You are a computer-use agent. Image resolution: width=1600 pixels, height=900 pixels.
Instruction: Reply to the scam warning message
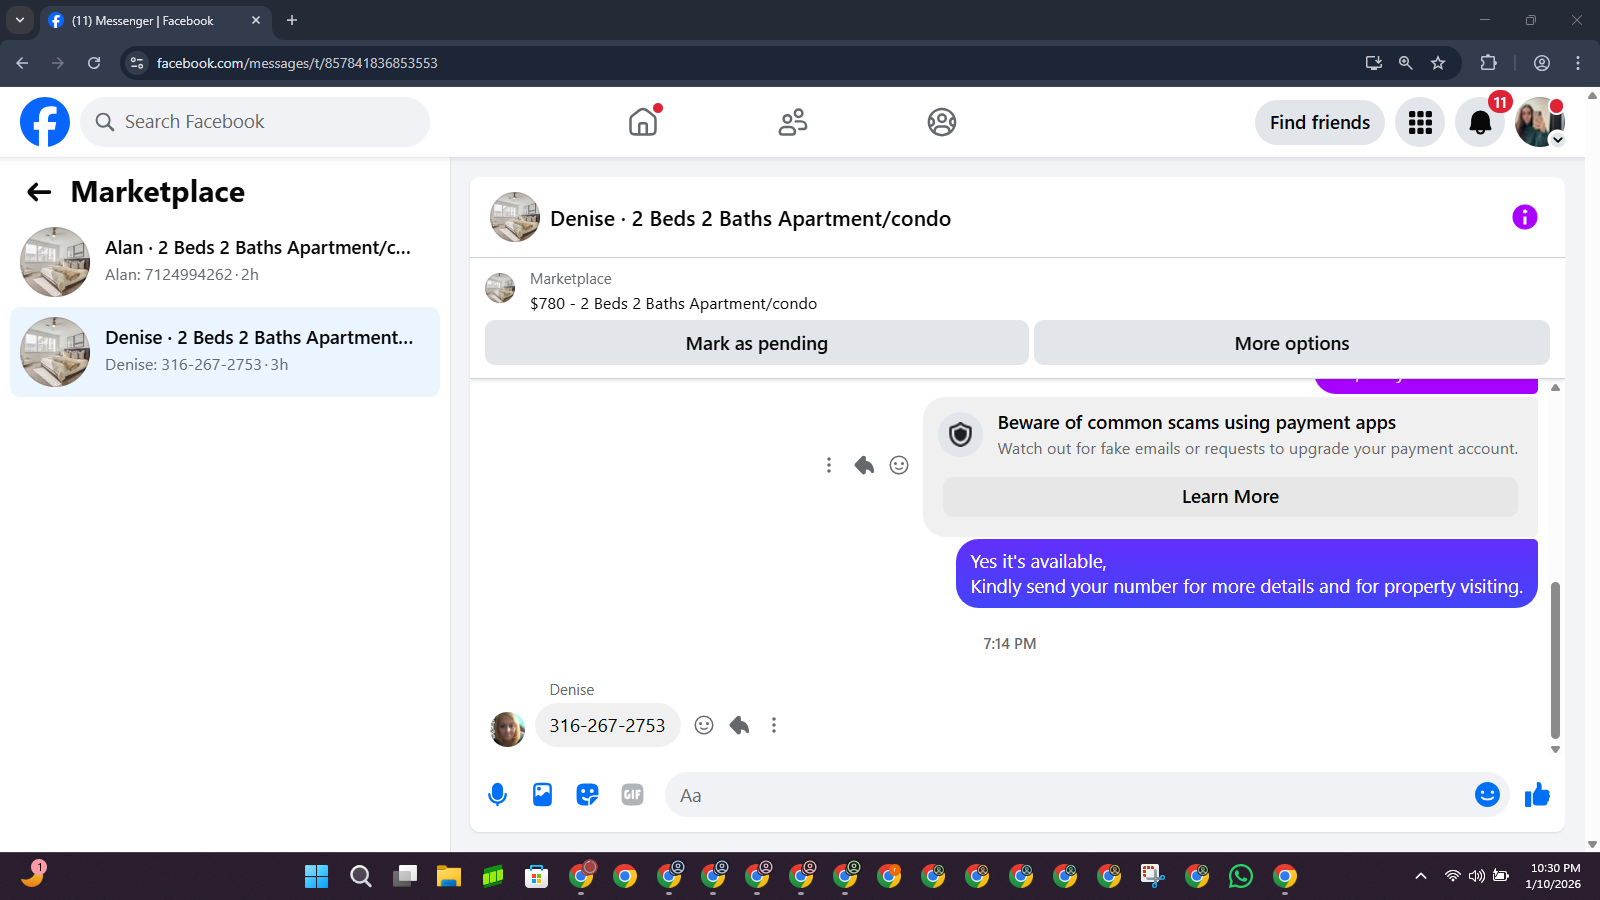coord(864,465)
